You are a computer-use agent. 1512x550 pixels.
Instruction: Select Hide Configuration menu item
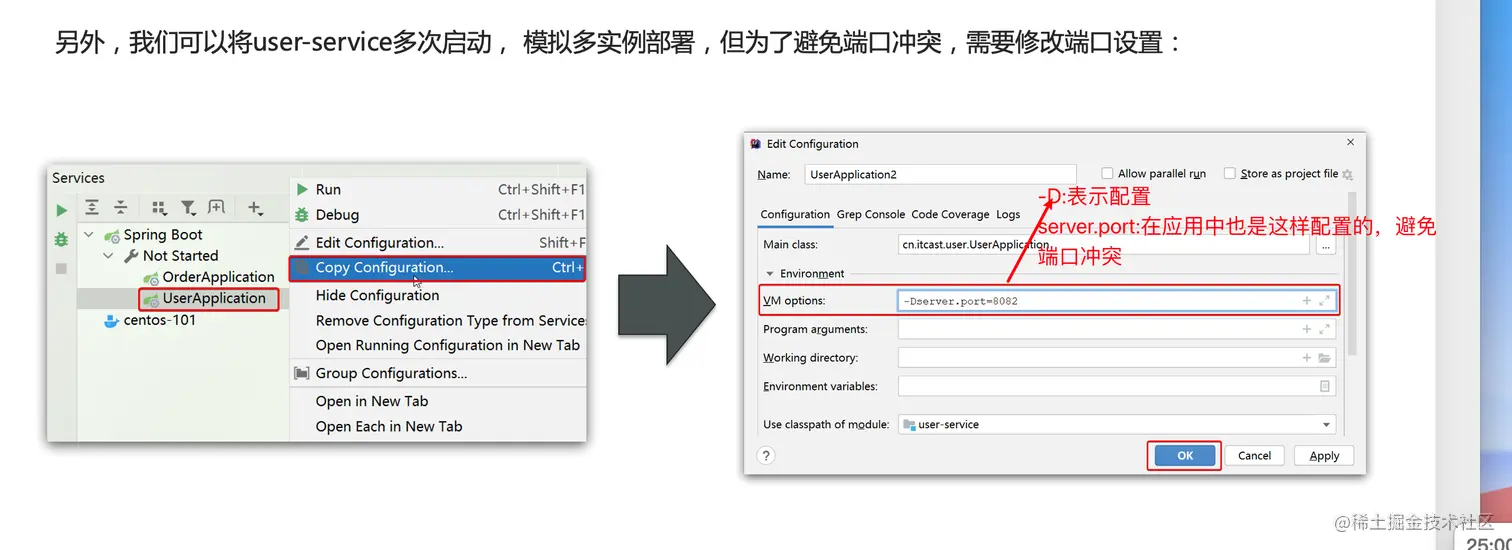coord(438,295)
